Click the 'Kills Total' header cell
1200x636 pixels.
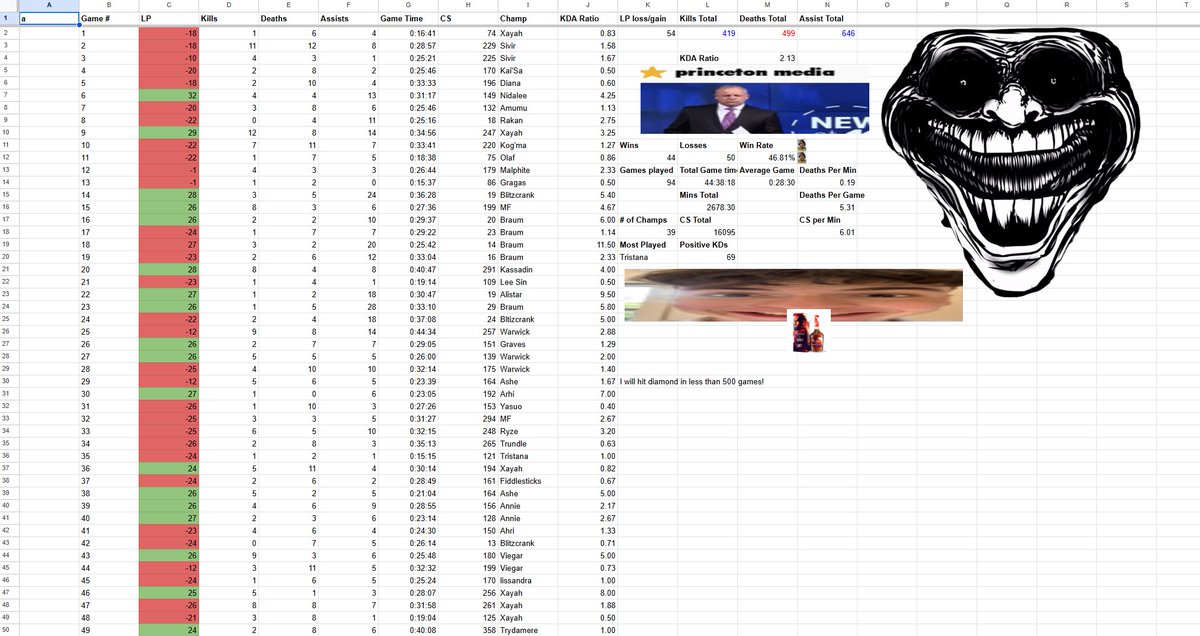click(707, 19)
